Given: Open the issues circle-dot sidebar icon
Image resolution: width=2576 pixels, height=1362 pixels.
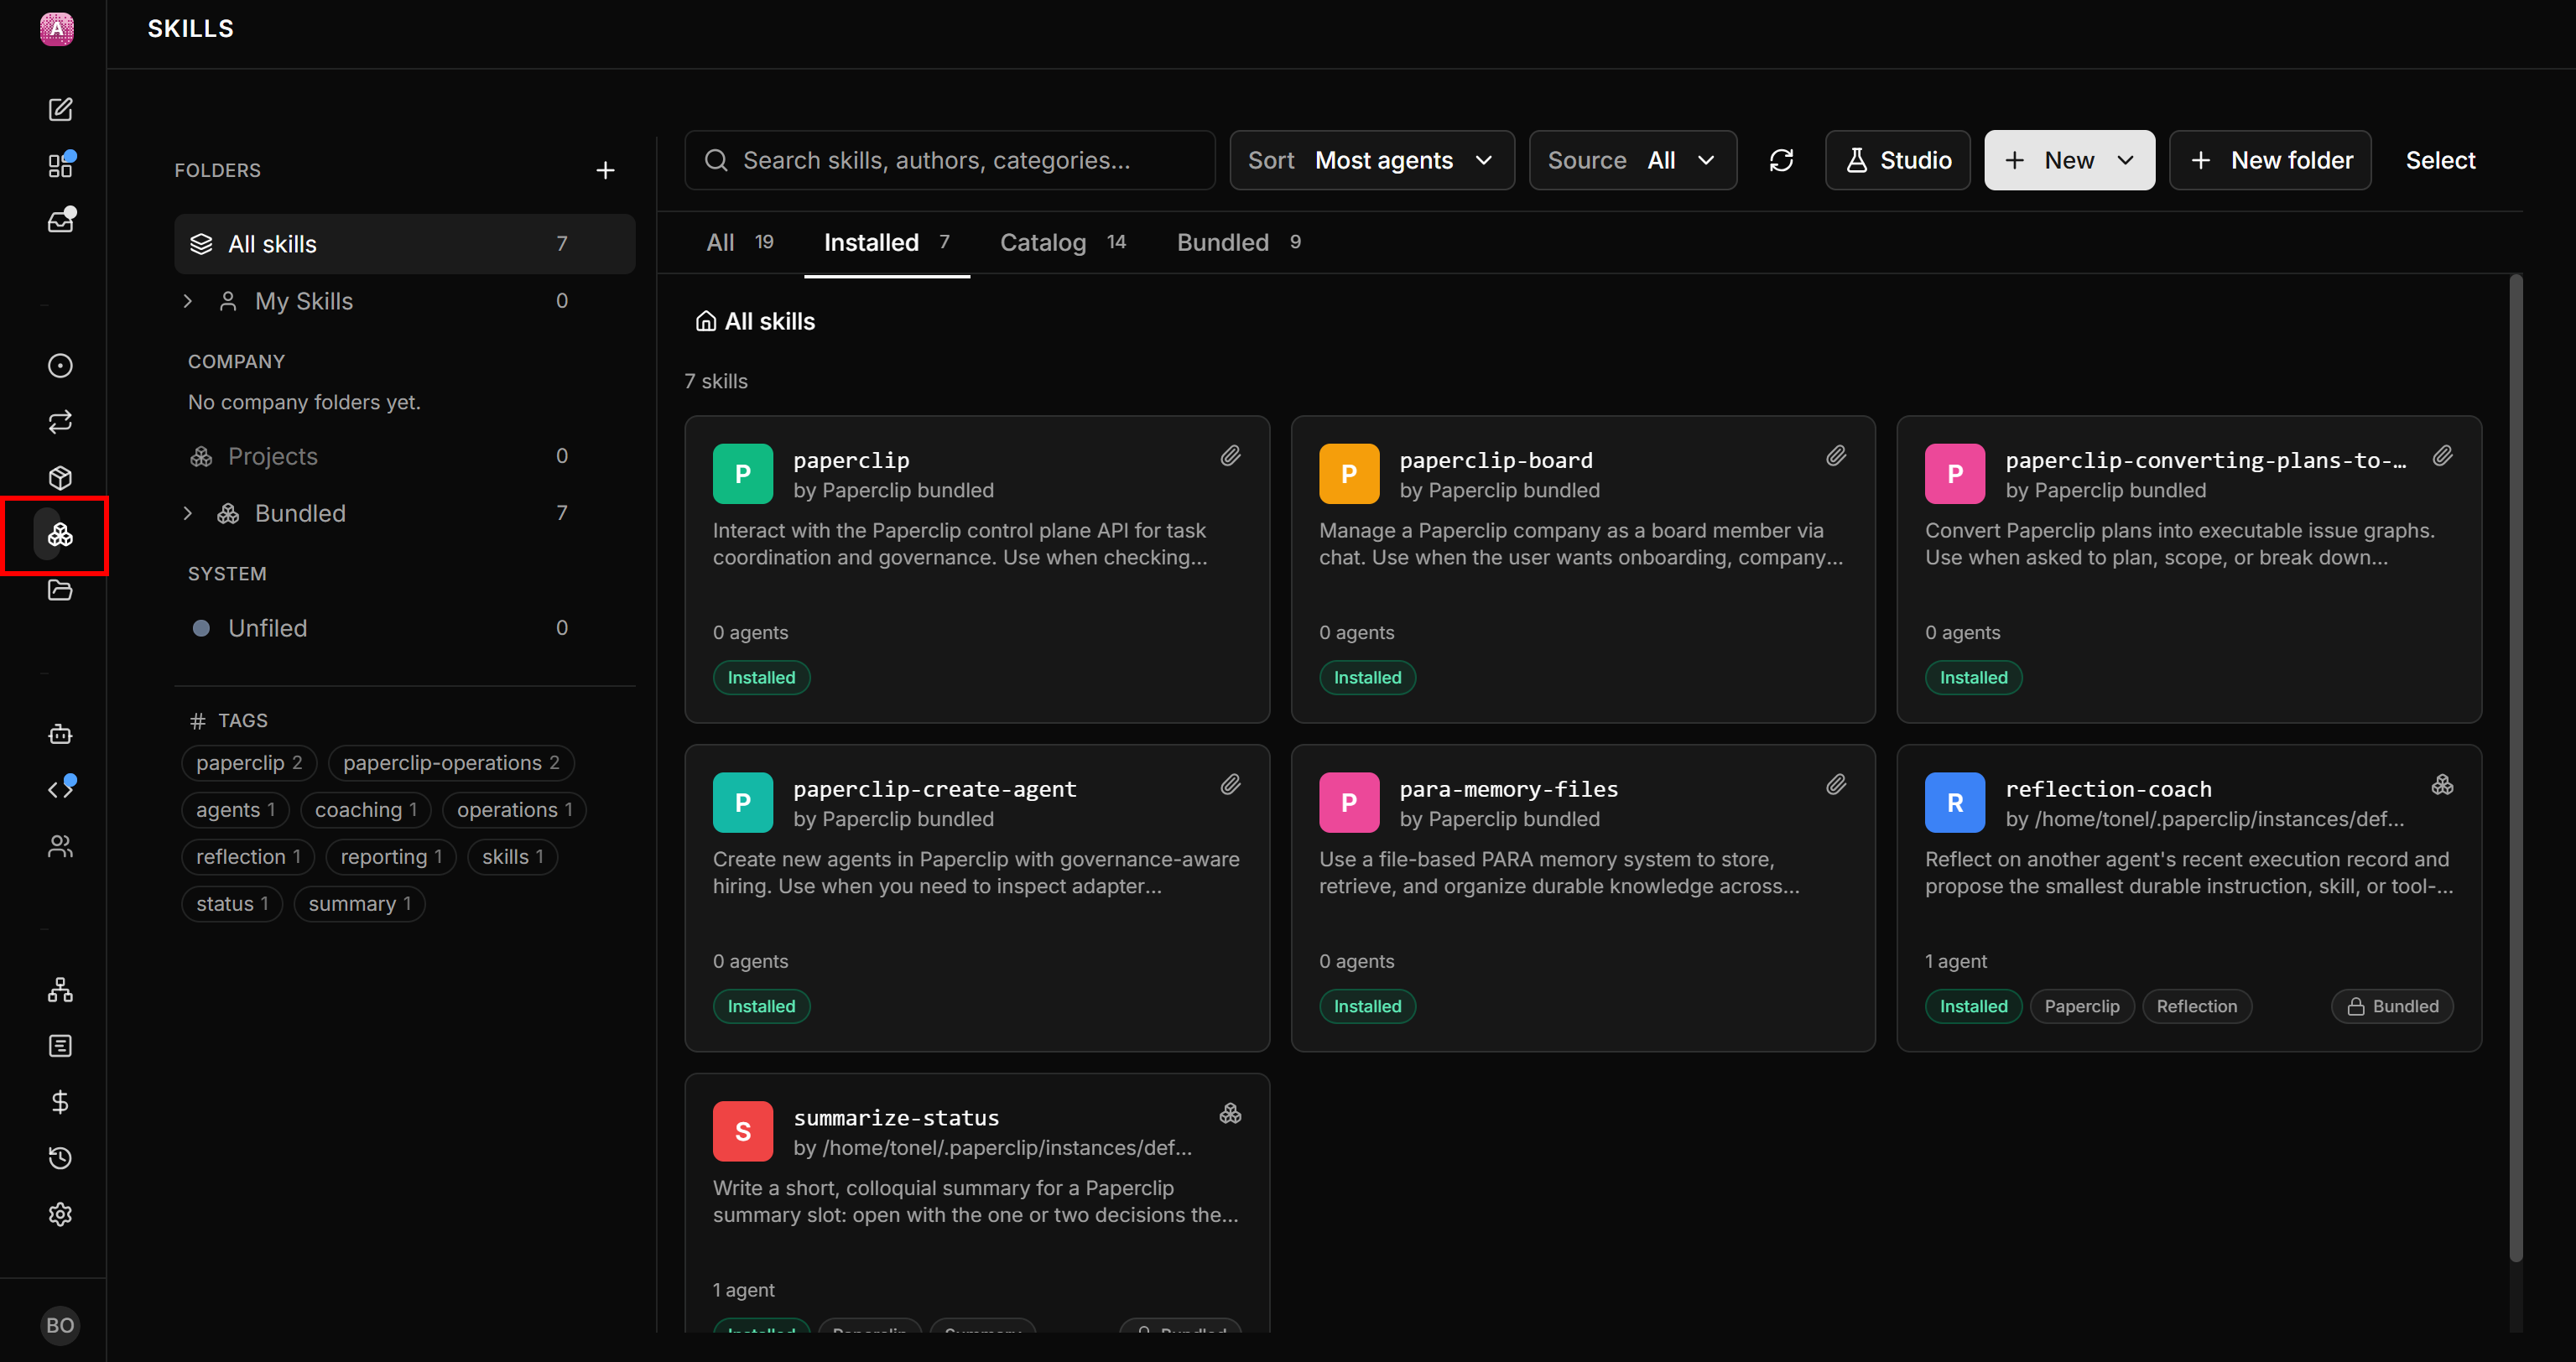Looking at the screenshot, I should tap(60, 366).
